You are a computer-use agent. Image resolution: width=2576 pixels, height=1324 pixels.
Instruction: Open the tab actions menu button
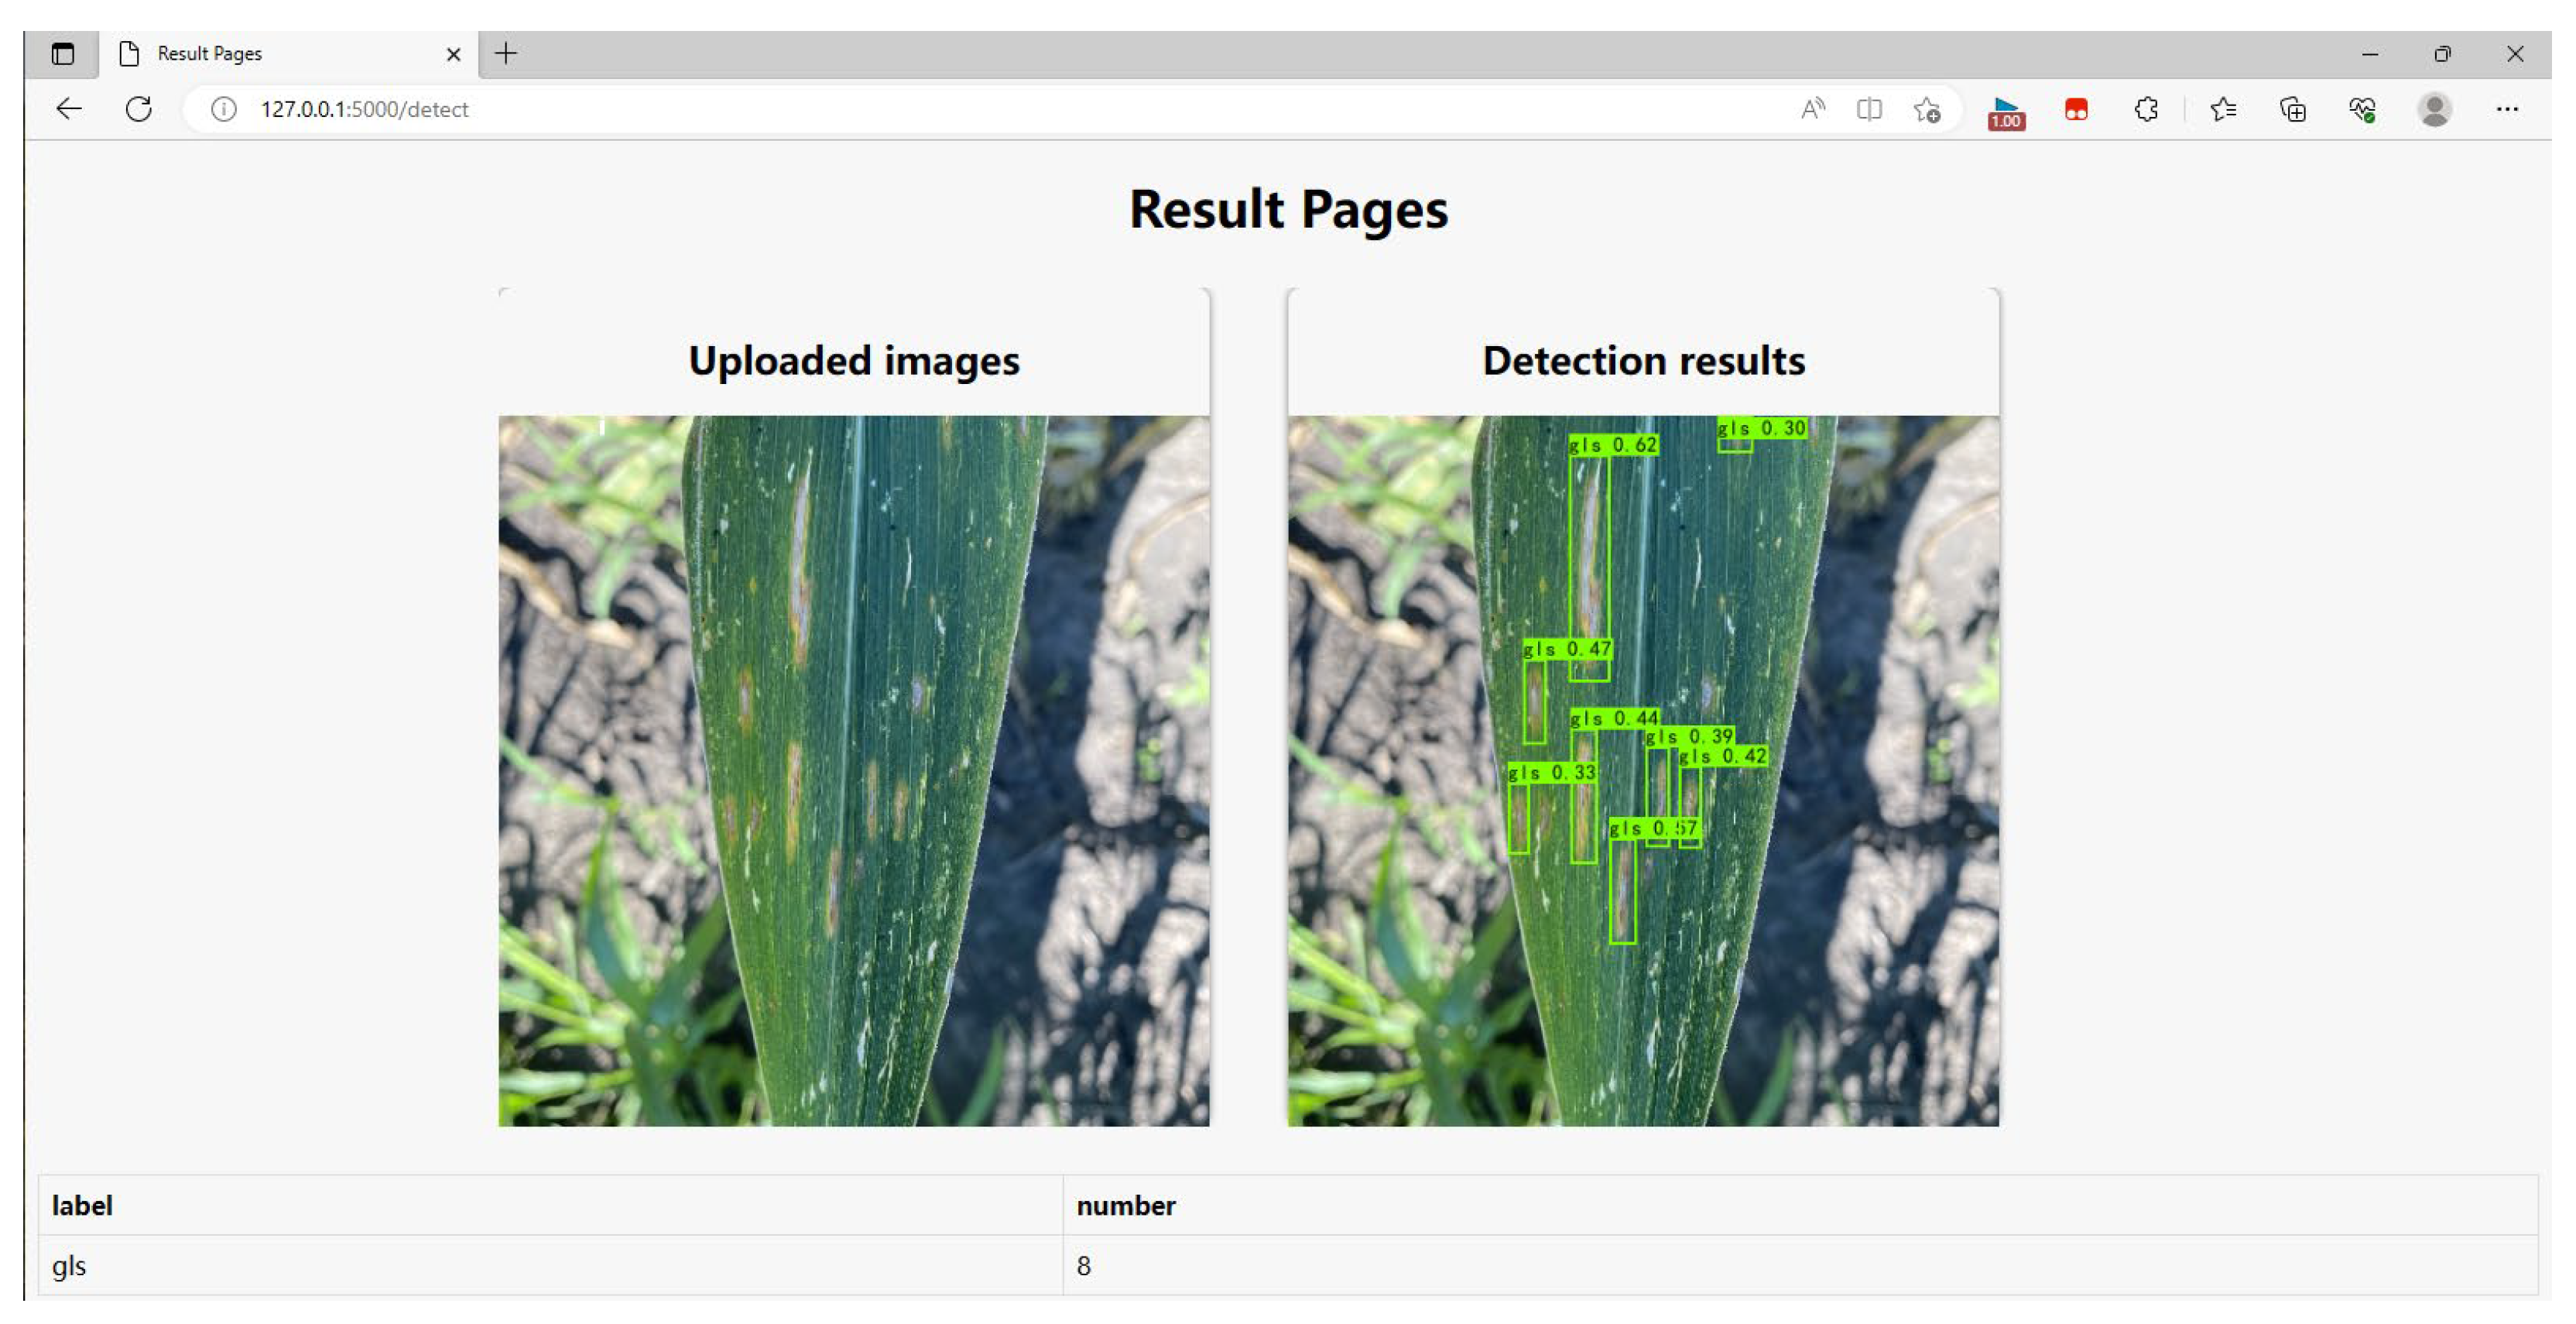pos(62,54)
